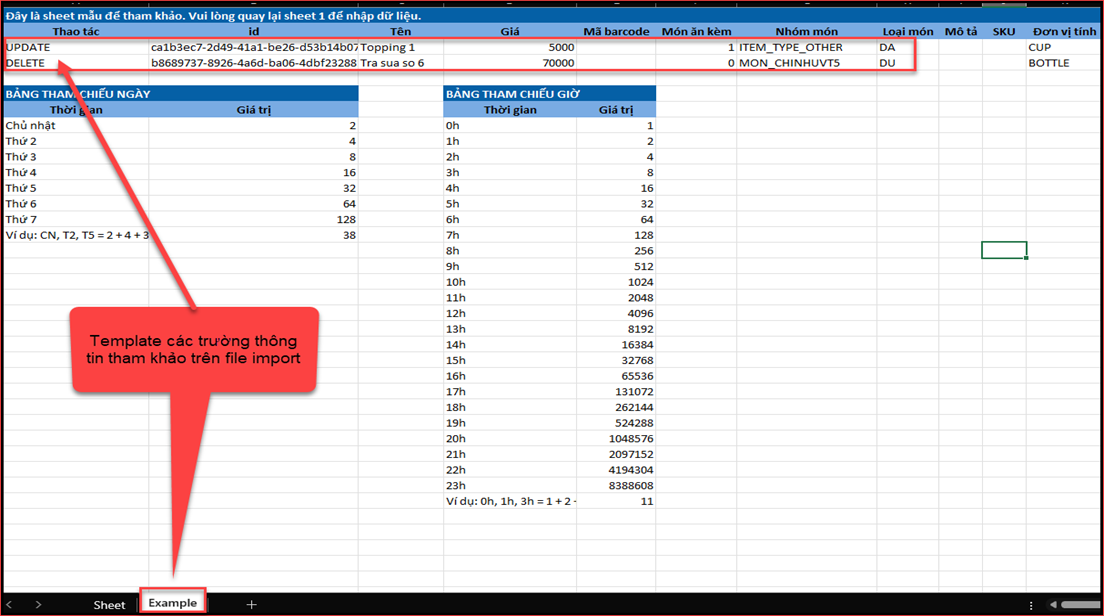Select the 'Mã barcode' column header cell

pos(616,32)
